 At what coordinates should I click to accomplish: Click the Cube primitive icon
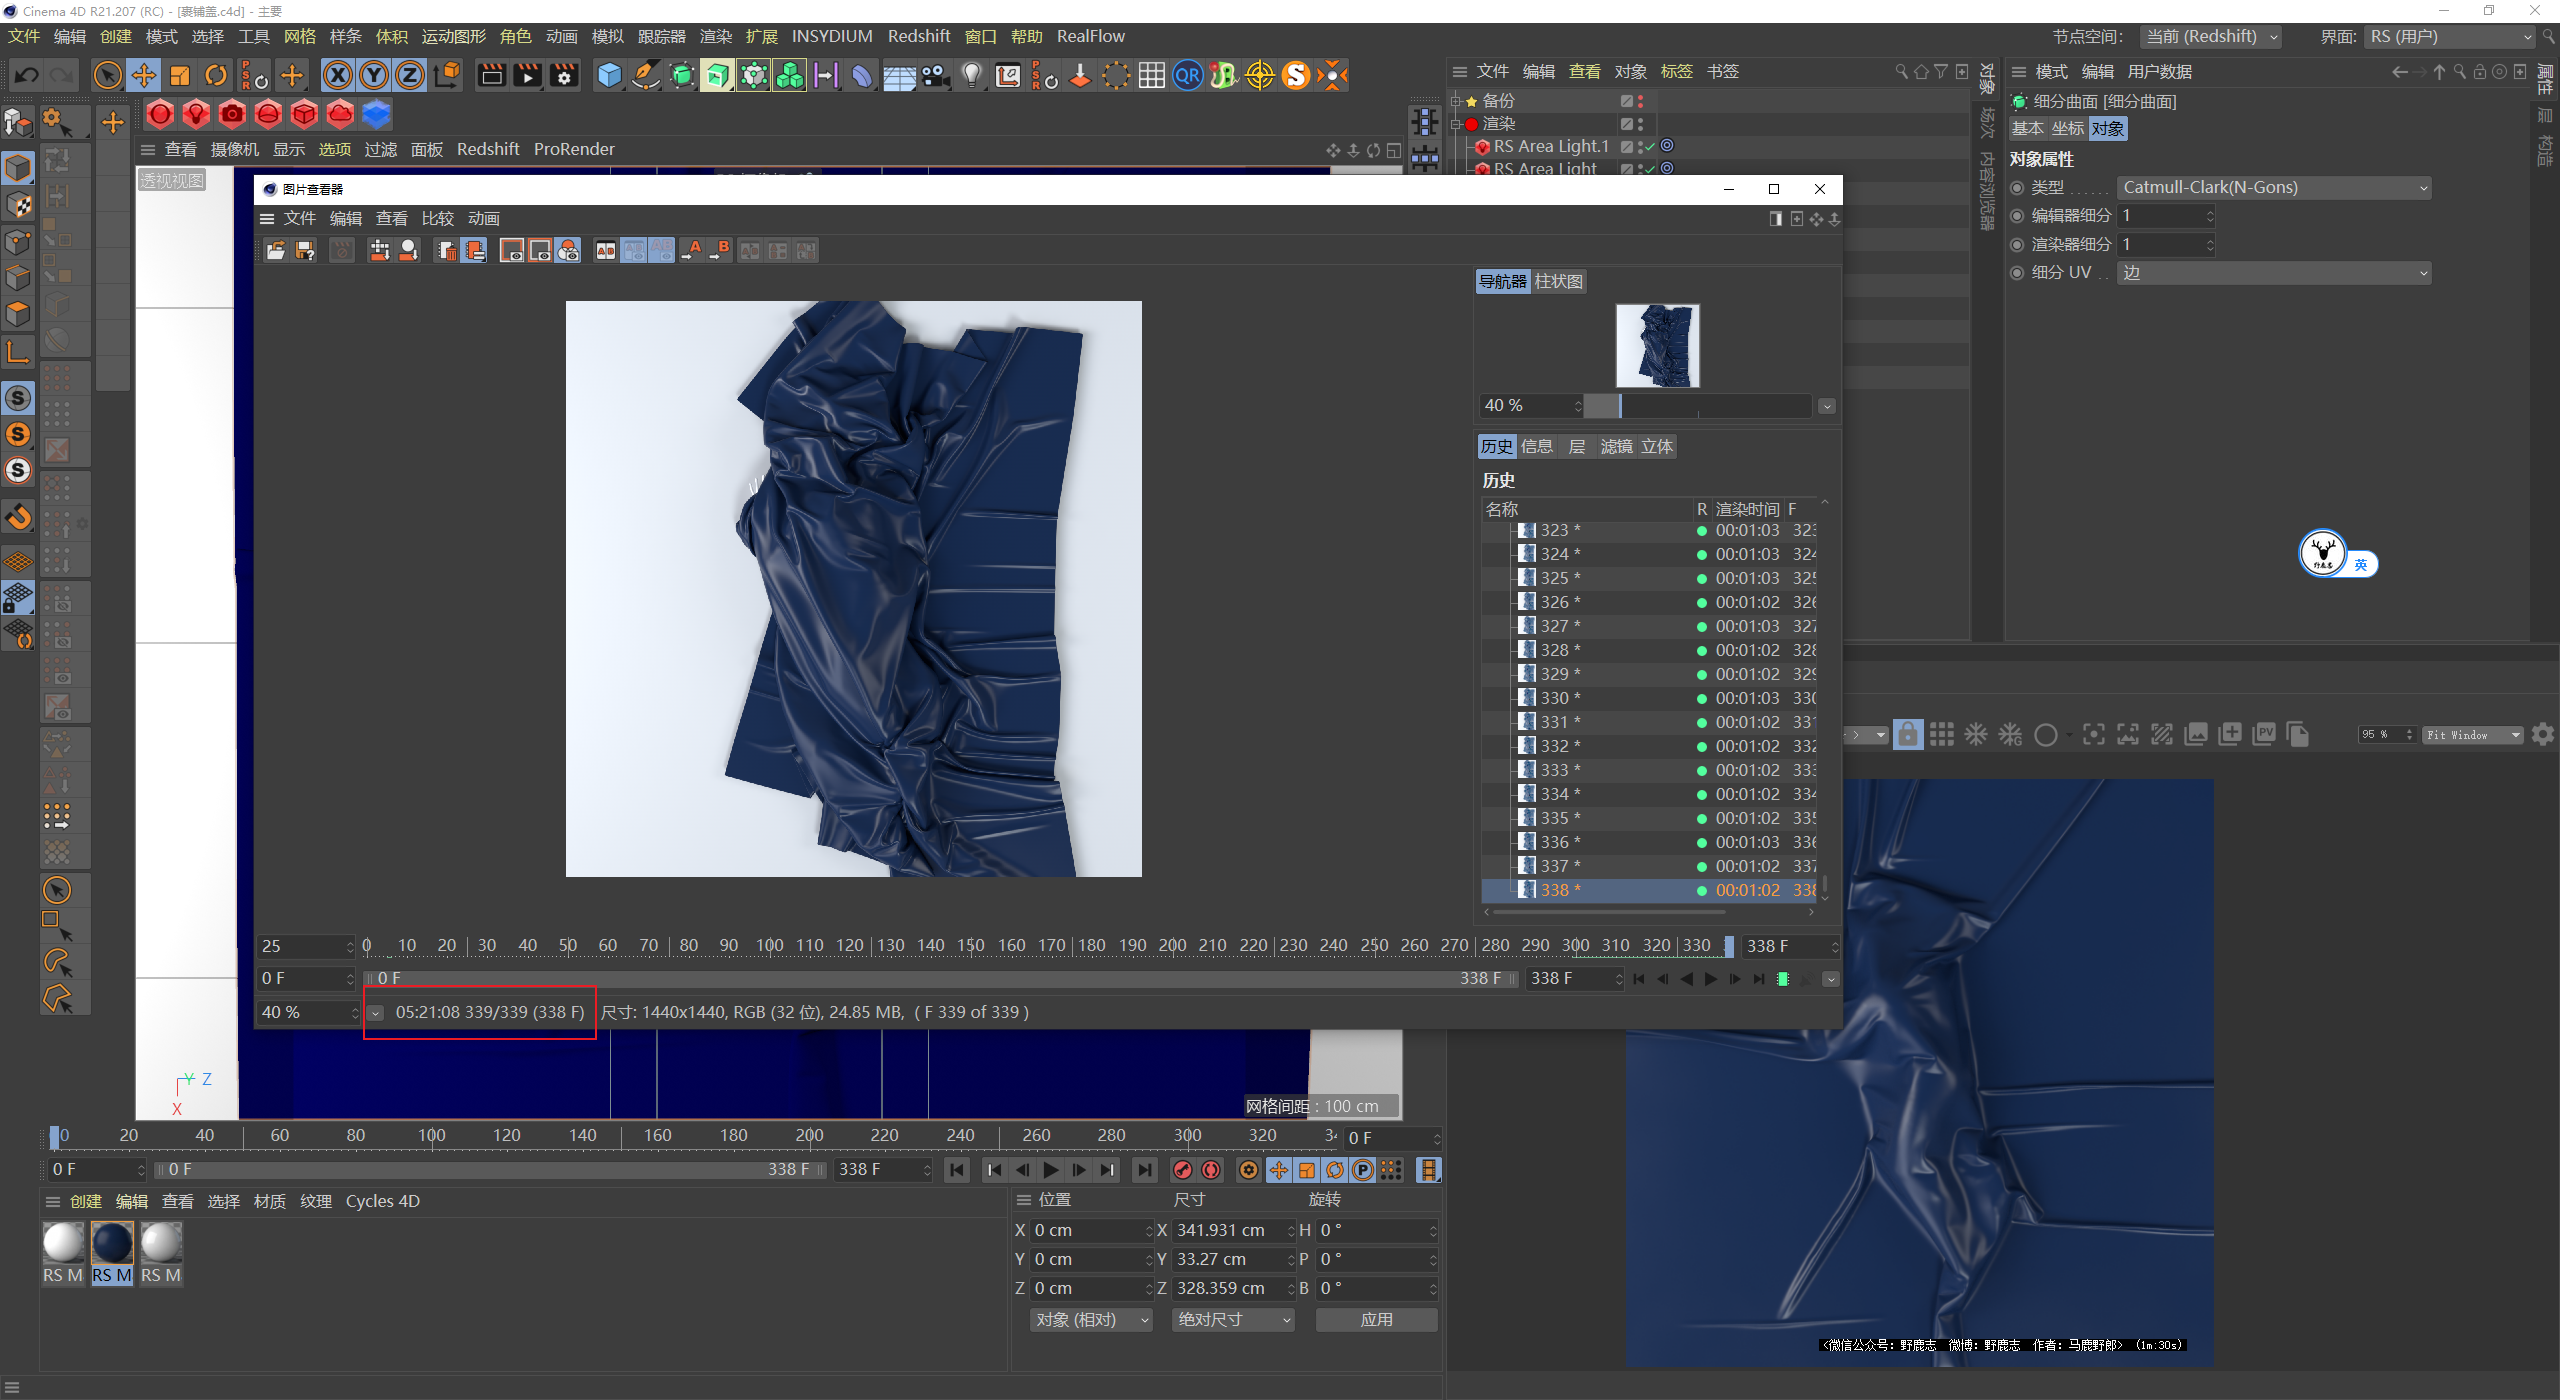click(x=609, y=76)
